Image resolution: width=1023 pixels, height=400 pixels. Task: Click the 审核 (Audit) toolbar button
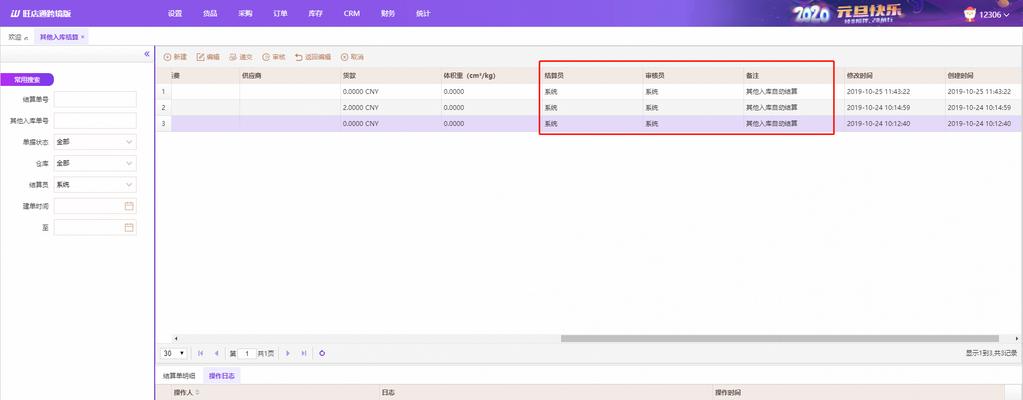pos(273,57)
